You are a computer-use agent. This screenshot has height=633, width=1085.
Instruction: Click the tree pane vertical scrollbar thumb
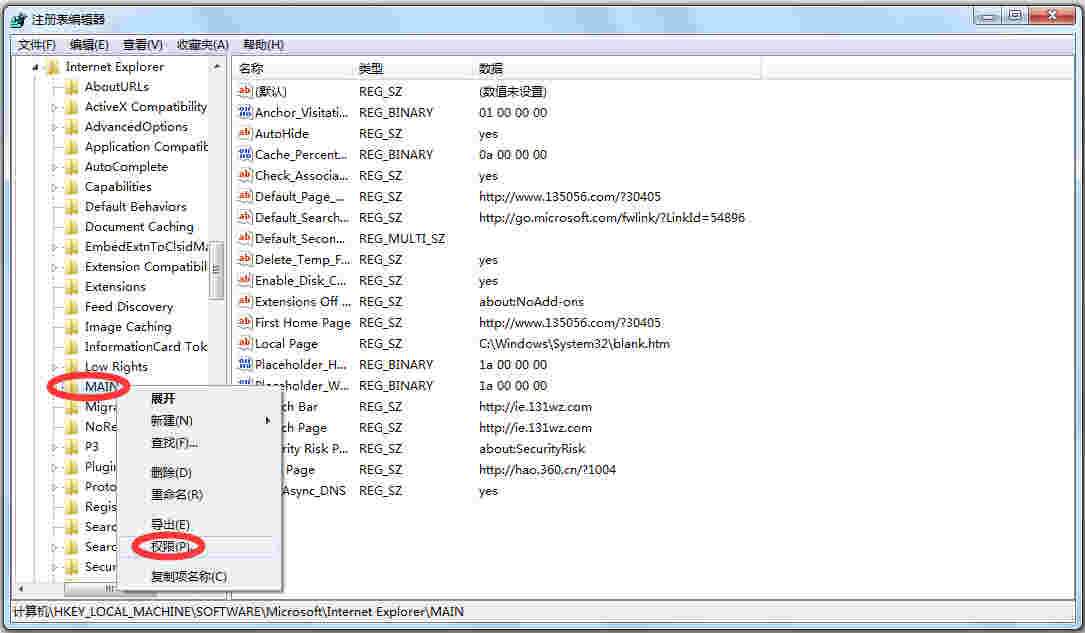coord(217,270)
